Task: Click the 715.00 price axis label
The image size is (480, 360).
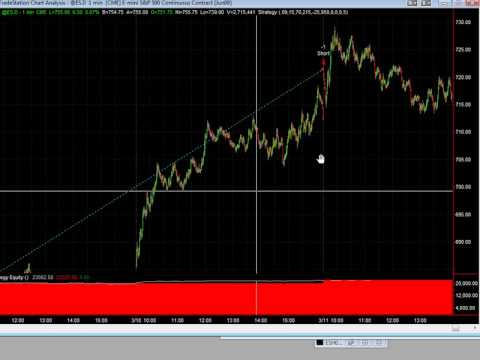Action: coord(463,105)
